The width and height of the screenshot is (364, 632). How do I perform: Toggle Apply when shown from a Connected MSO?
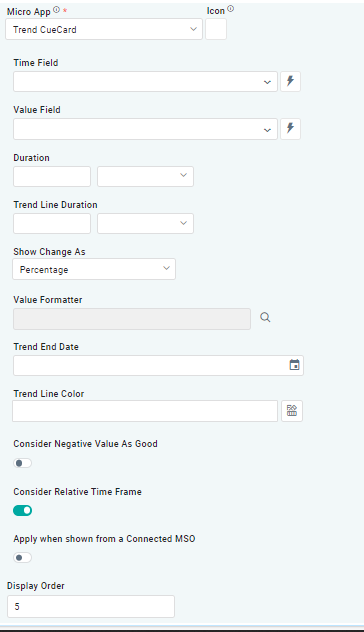[x=23, y=558]
